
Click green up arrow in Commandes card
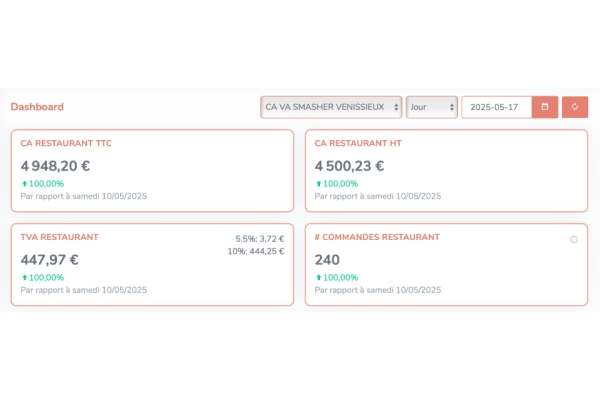318,277
